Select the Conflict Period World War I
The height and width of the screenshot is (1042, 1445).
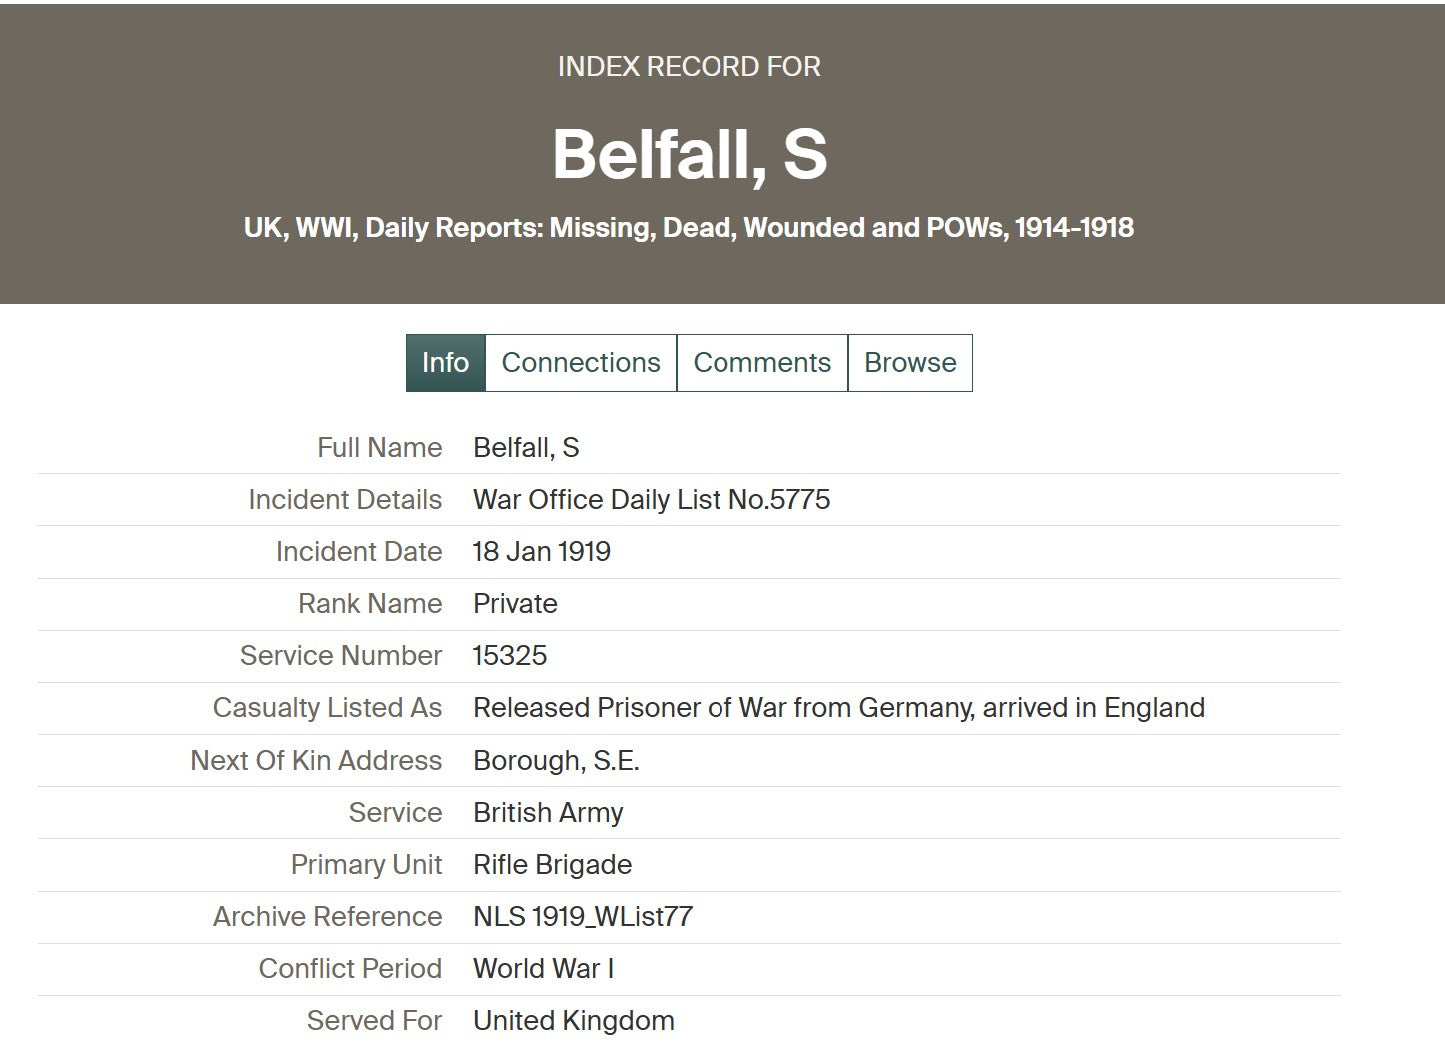(x=545, y=968)
